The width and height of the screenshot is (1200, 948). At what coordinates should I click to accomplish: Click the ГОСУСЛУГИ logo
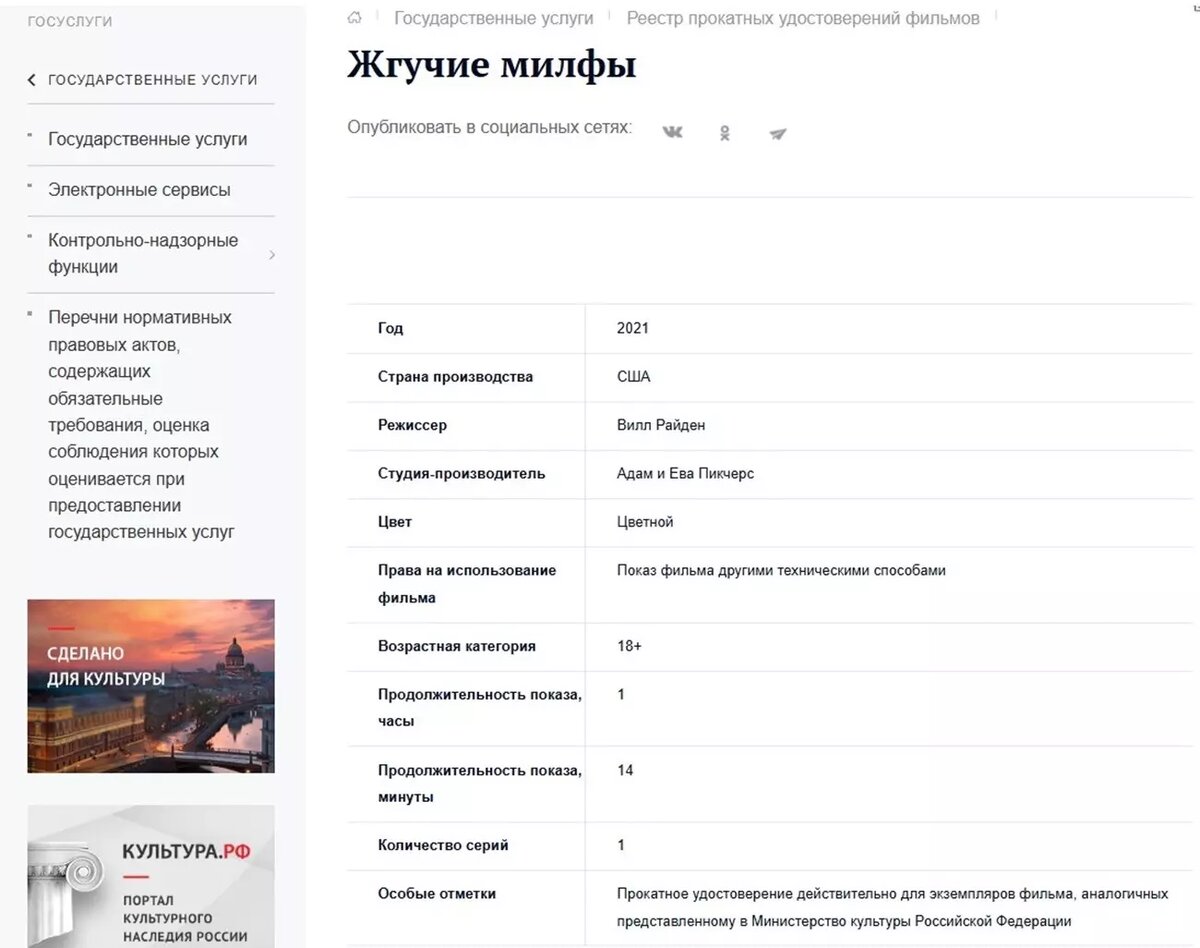click(x=70, y=19)
